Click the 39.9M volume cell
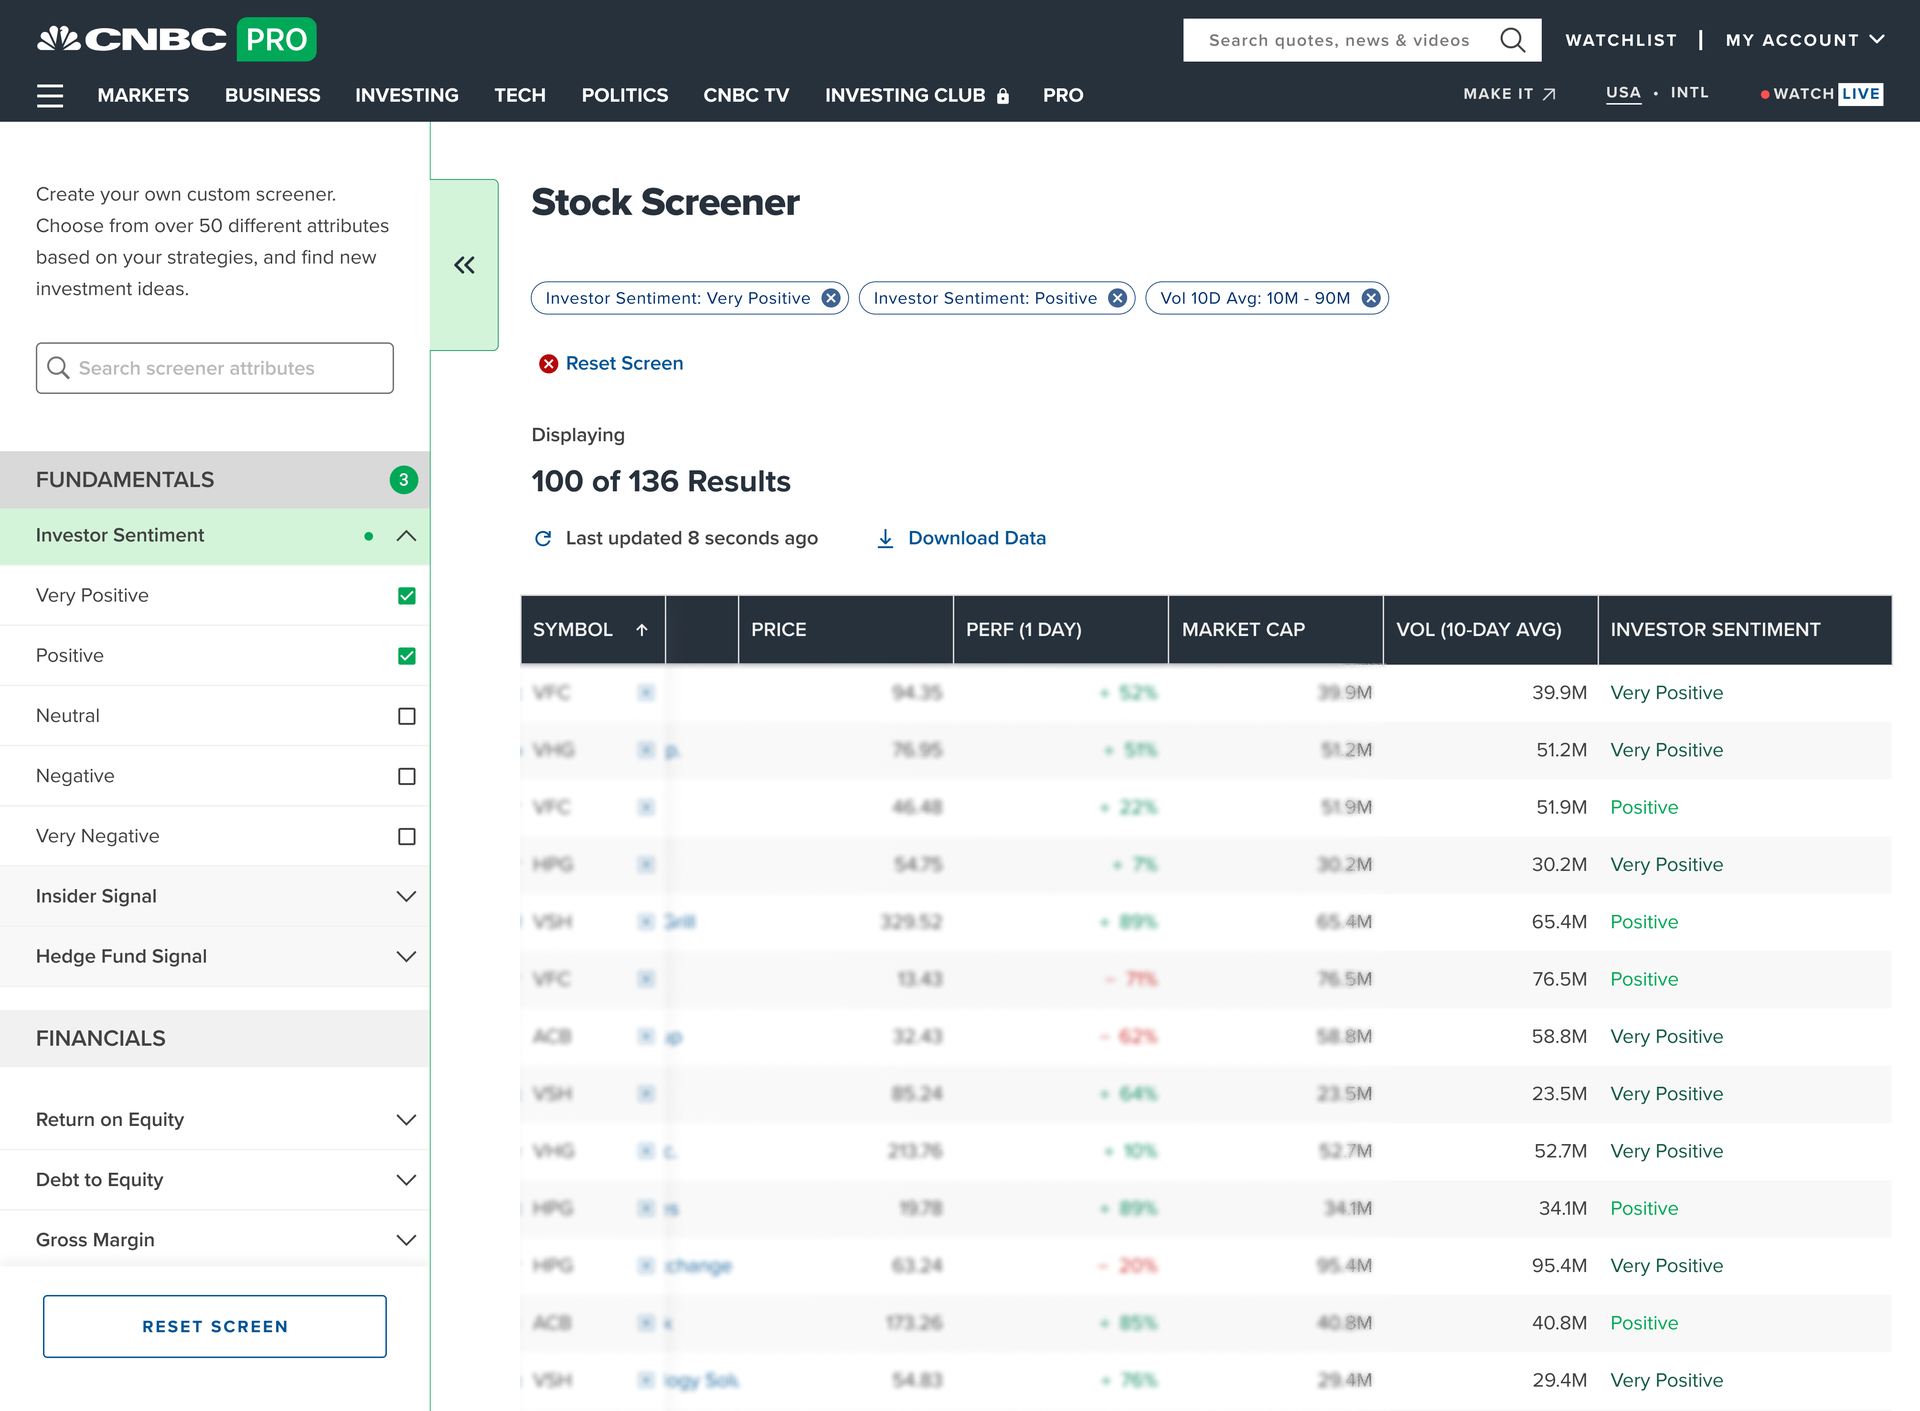1920x1411 pixels. tap(1559, 693)
